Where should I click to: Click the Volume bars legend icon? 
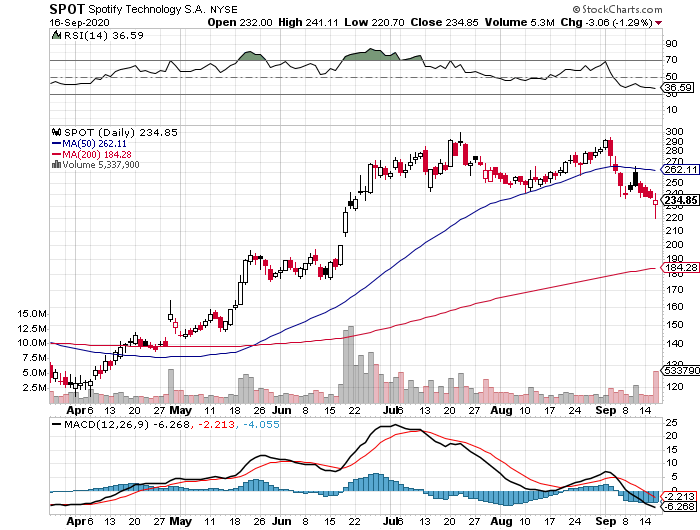(x=56, y=165)
